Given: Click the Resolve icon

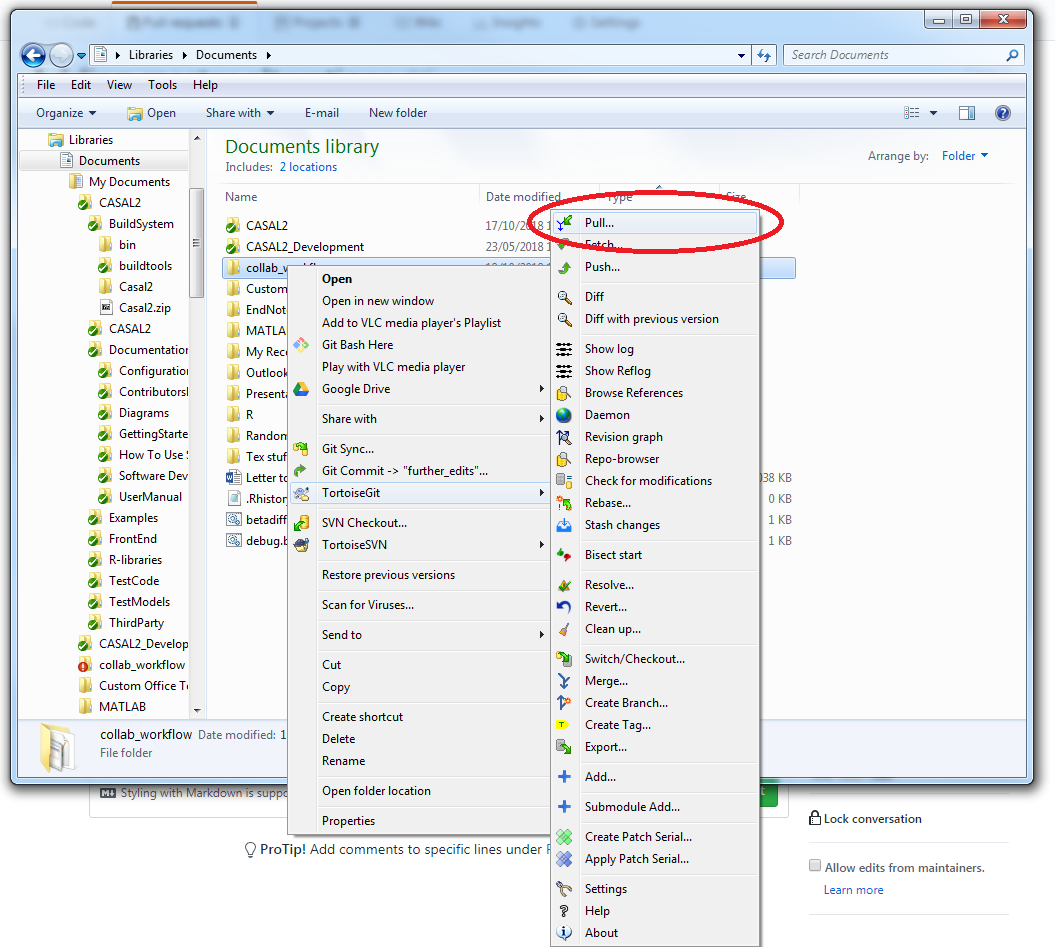Looking at the screenshot, I should [565, 585].
